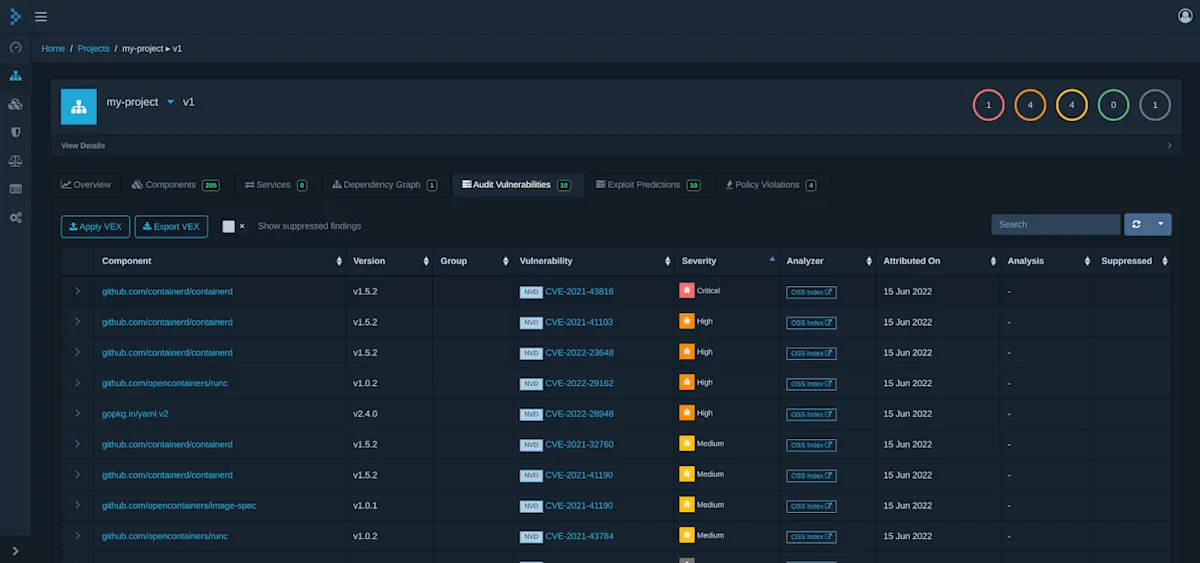This screenshot has height=563, width=1200.
Task: Open gopkg.in/yaml.v2 component link
Action: pos(134,414)
